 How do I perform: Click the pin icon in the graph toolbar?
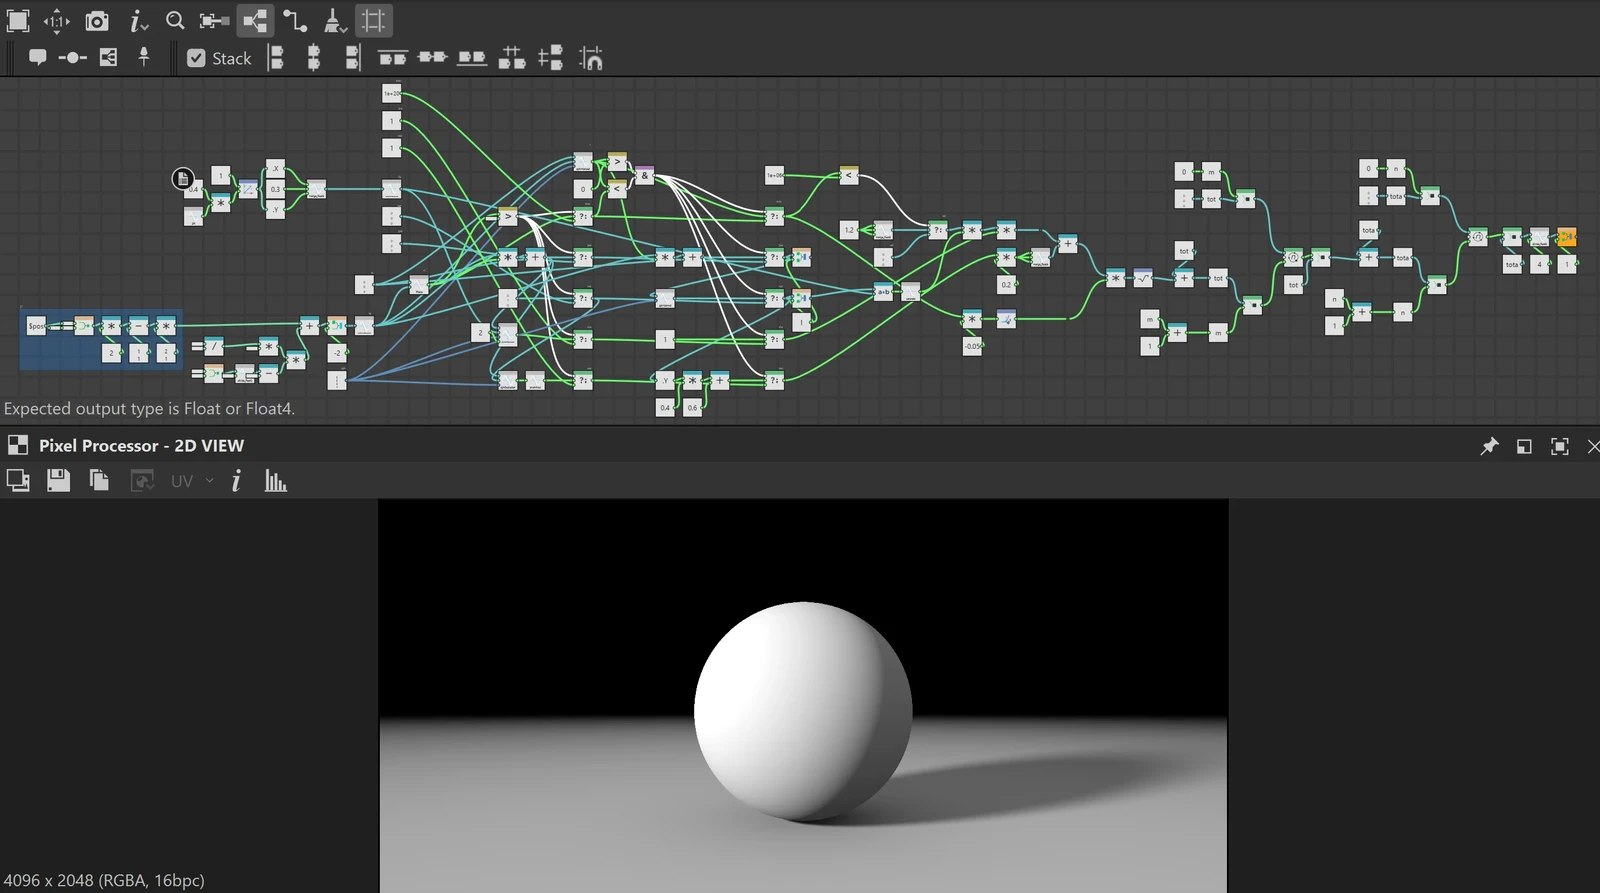tap(144, 57)
